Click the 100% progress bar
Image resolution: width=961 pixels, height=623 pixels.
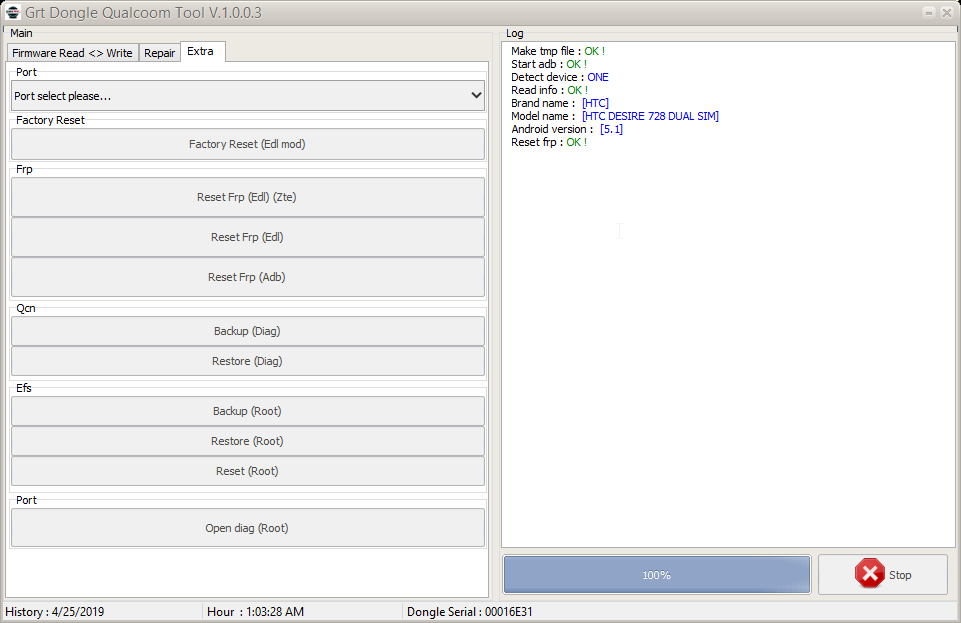tap(657, 575)
